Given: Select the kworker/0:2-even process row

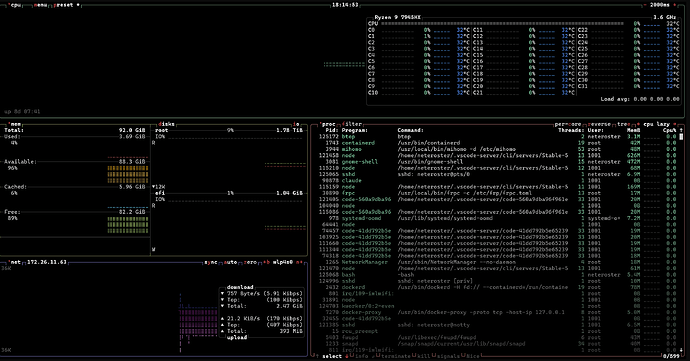Looking at the screenshot, I should tap(497, 306).
